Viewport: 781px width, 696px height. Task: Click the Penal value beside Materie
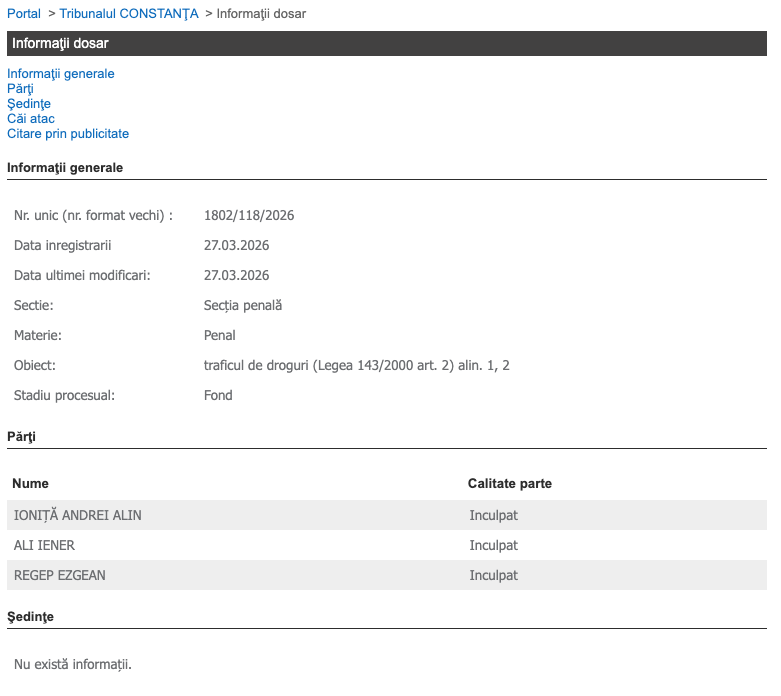220,336
